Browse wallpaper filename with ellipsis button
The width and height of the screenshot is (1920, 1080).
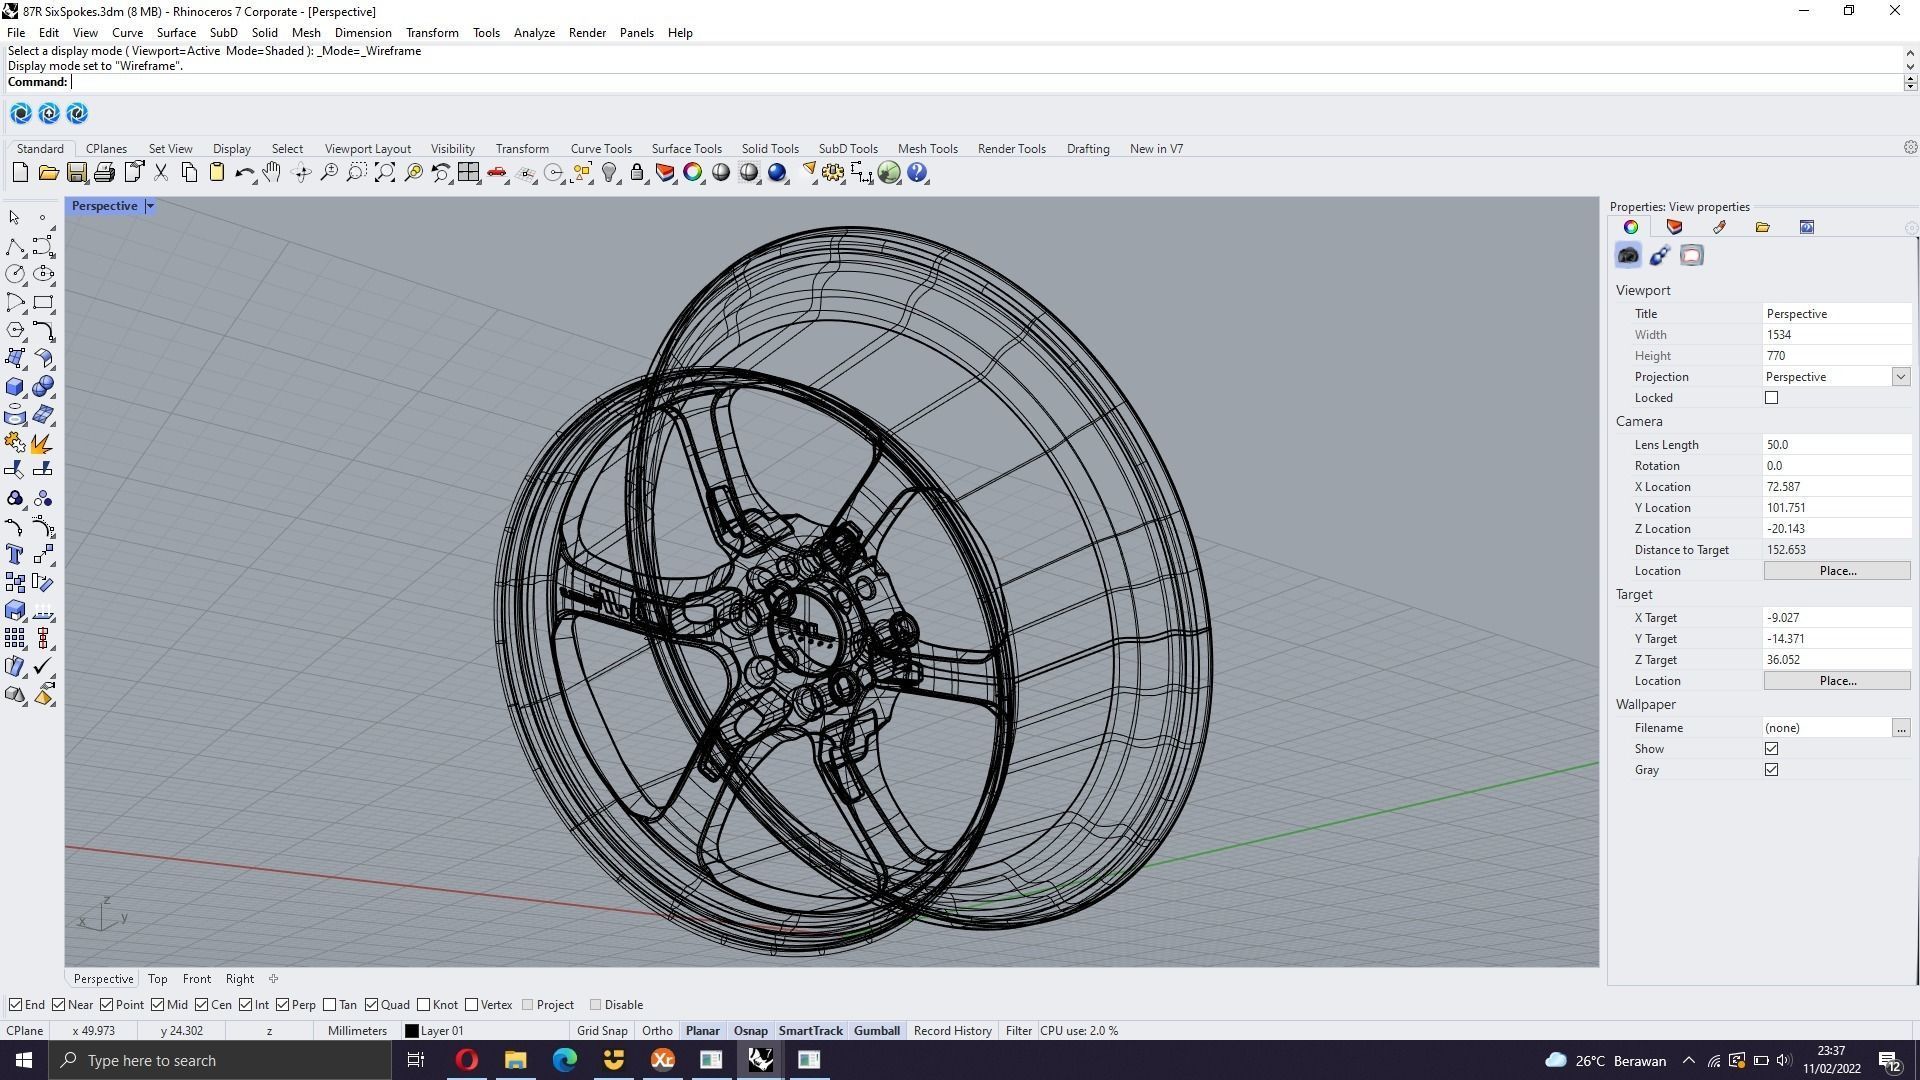1900,728
